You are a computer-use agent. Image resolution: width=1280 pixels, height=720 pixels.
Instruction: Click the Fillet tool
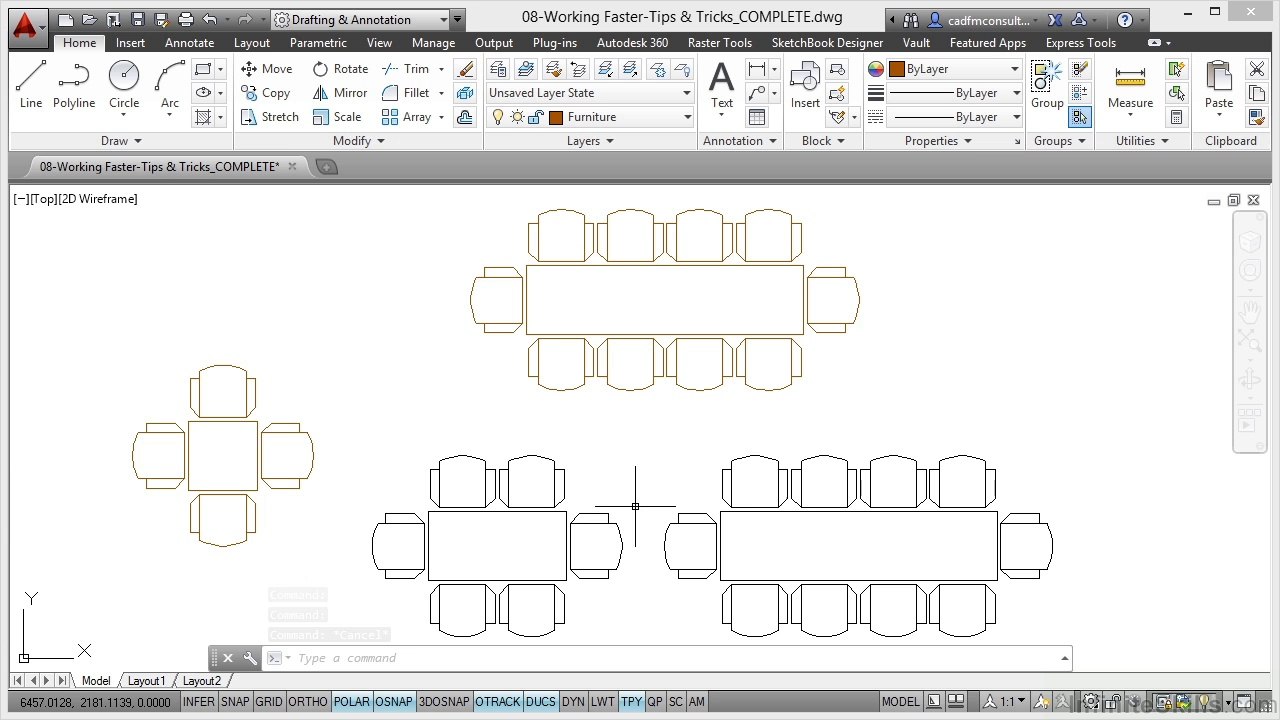tap(406, 93)
